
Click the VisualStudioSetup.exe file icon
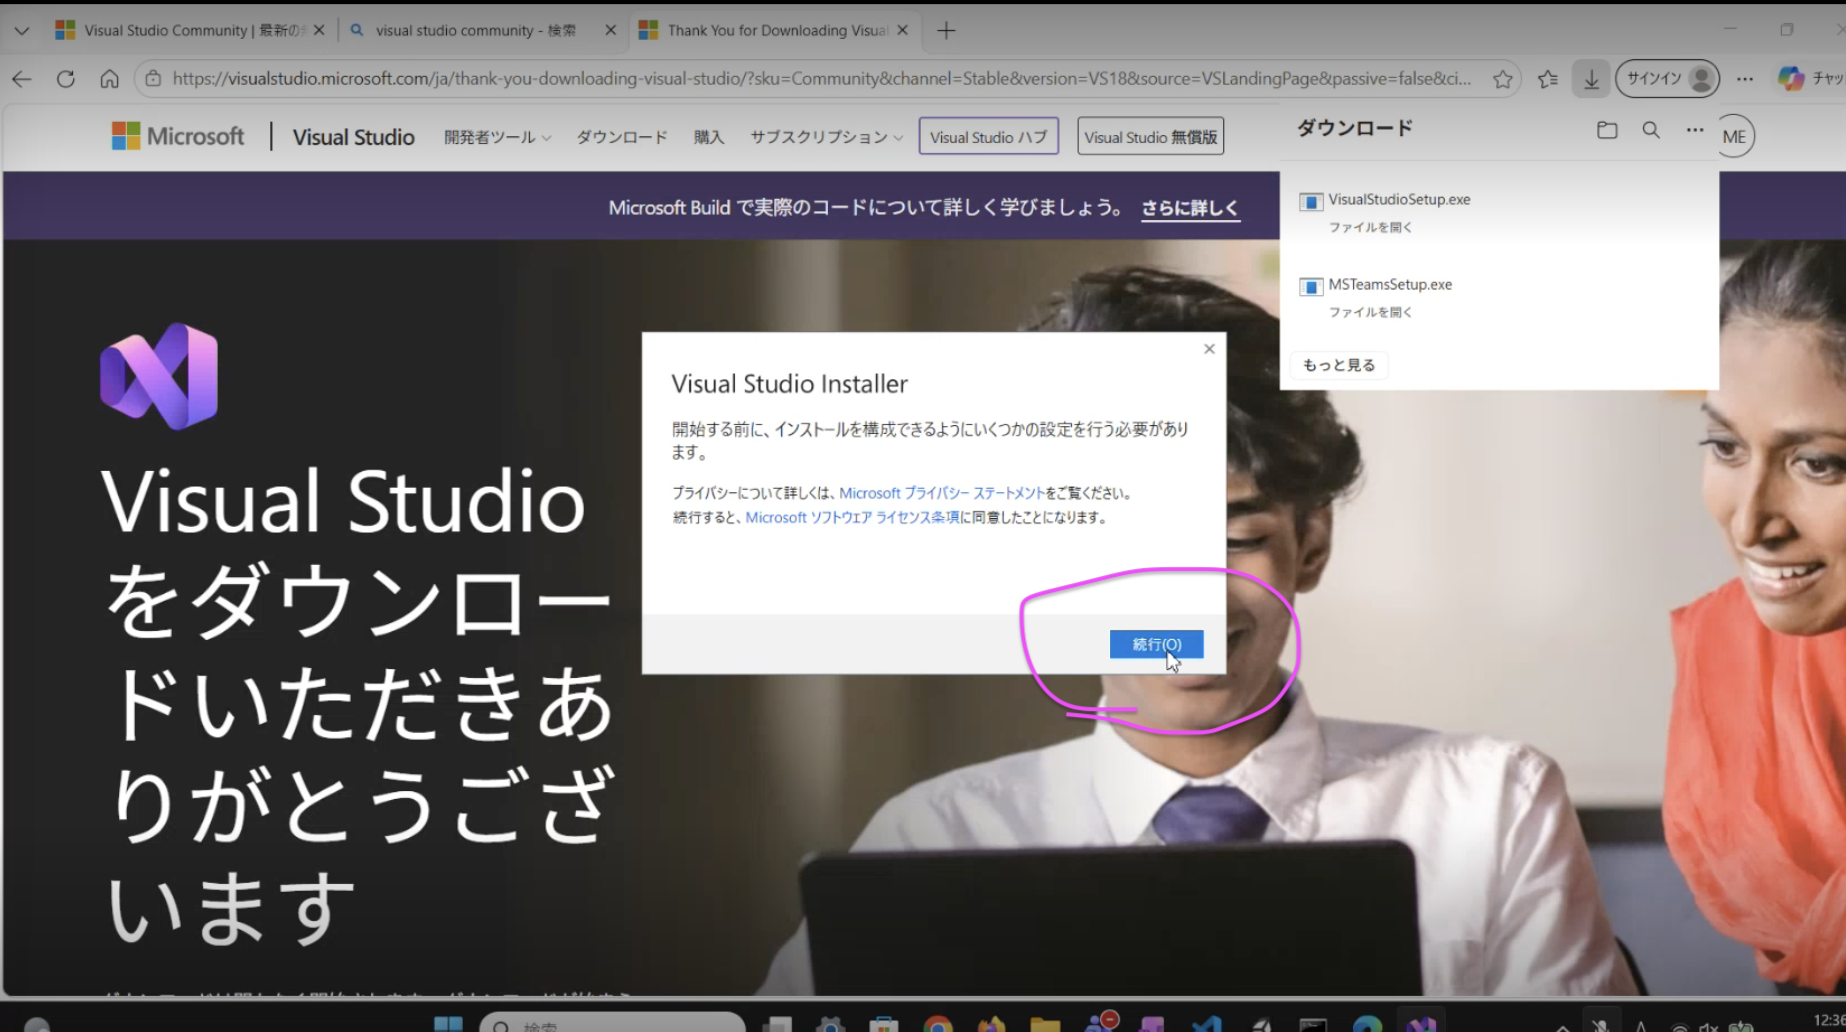(1310, 202)
